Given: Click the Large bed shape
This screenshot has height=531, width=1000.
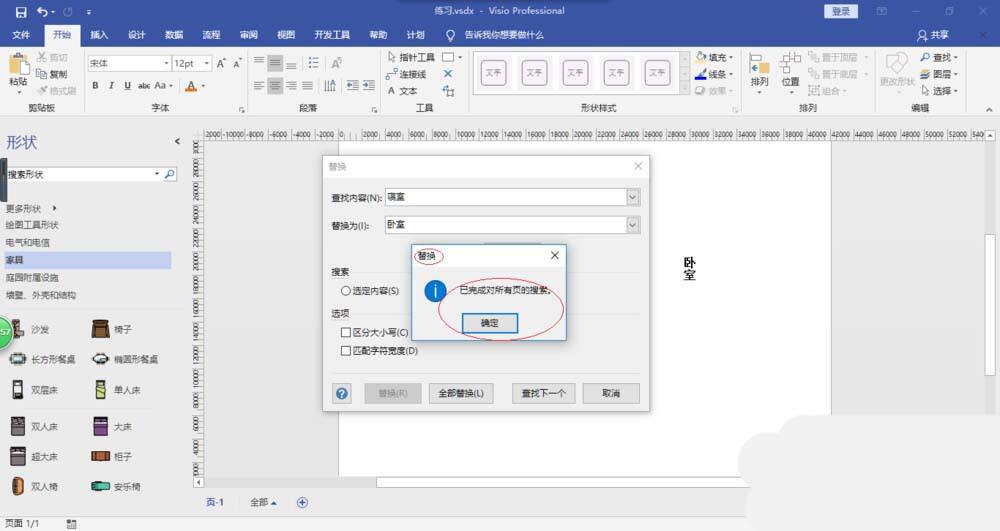Looking at the screenshot, I should (112, 426).
